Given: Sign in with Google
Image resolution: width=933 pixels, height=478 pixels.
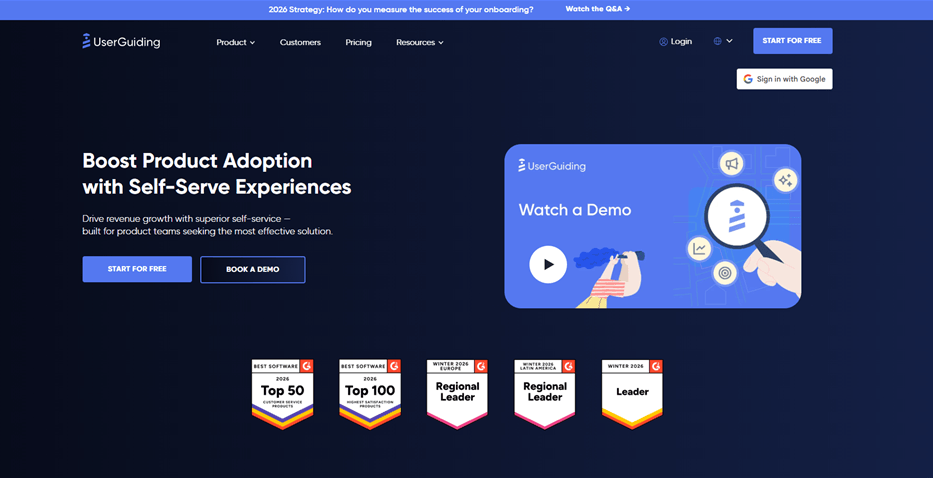Looking at the screenshot, I should point(785,79).
